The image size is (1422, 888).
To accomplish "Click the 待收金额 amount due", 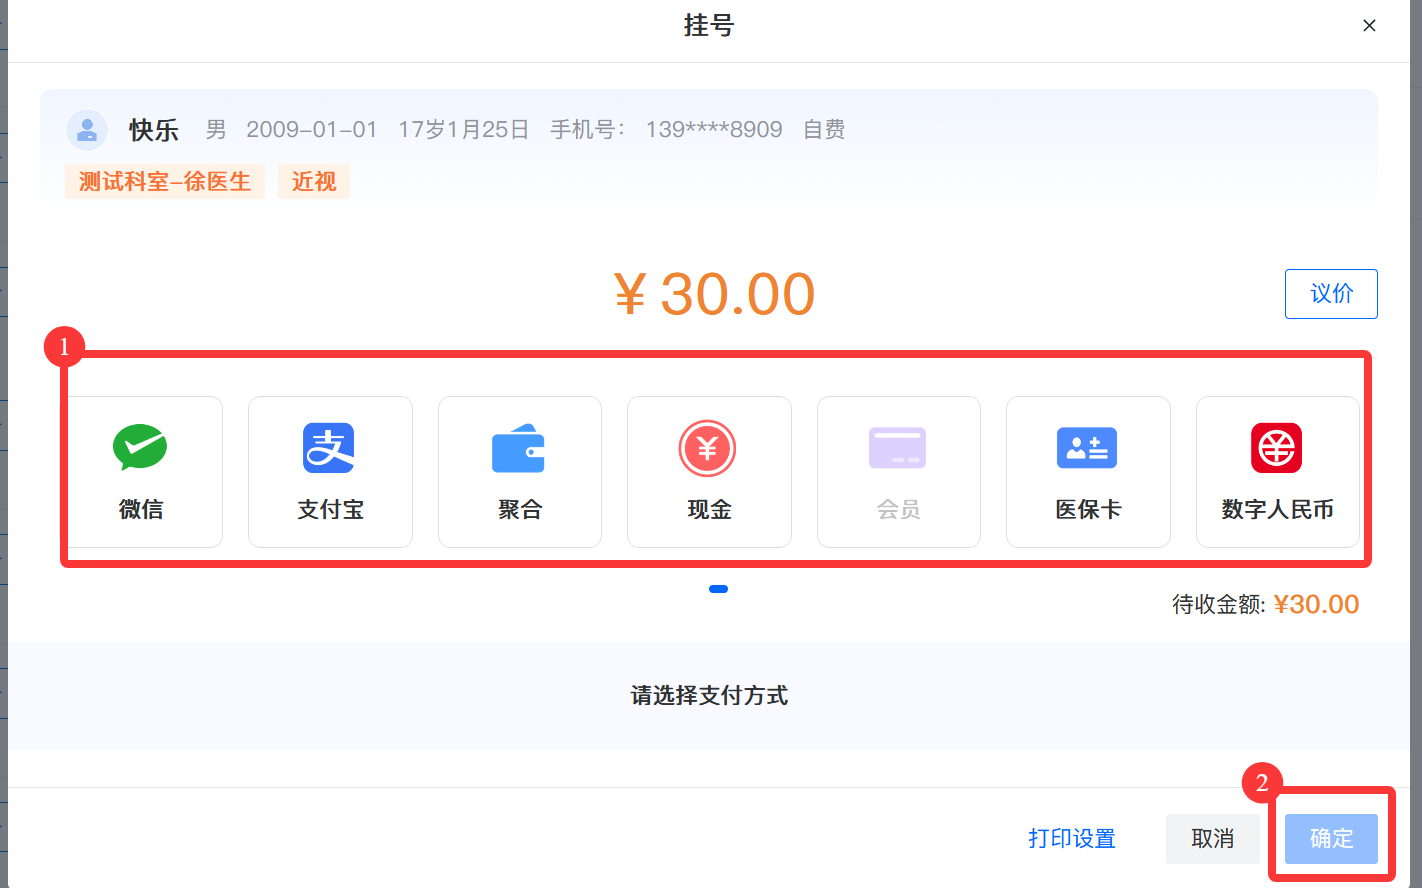I will point(1316,605).
